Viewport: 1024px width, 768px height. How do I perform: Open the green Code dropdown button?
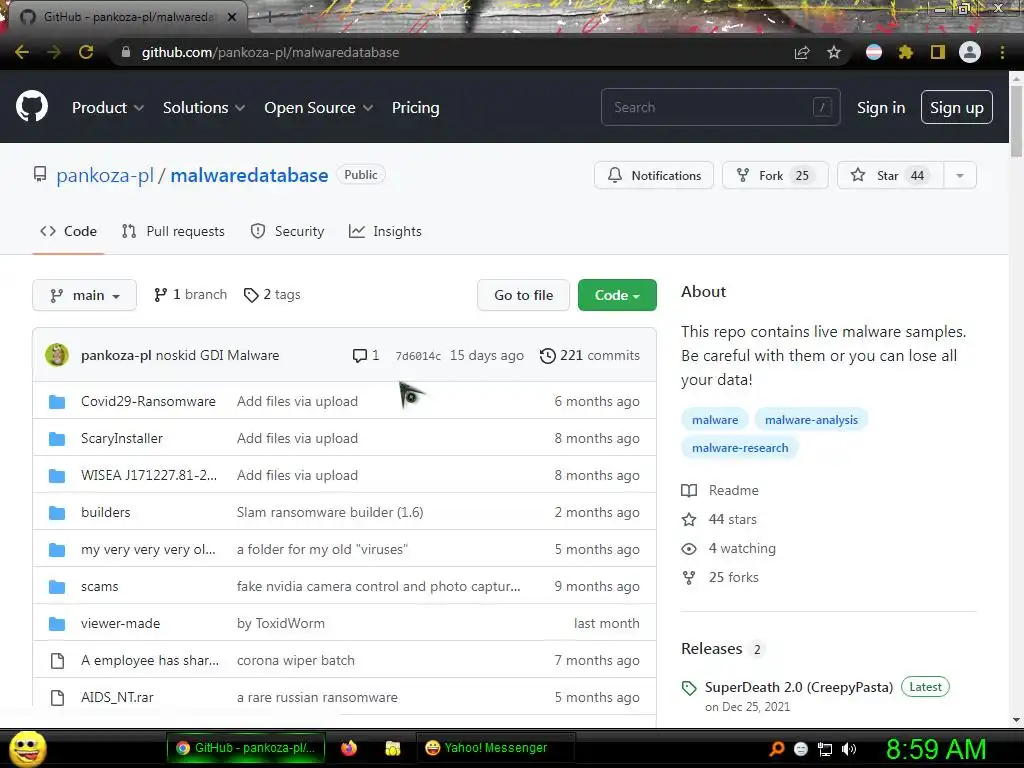(x=617, y=295)
